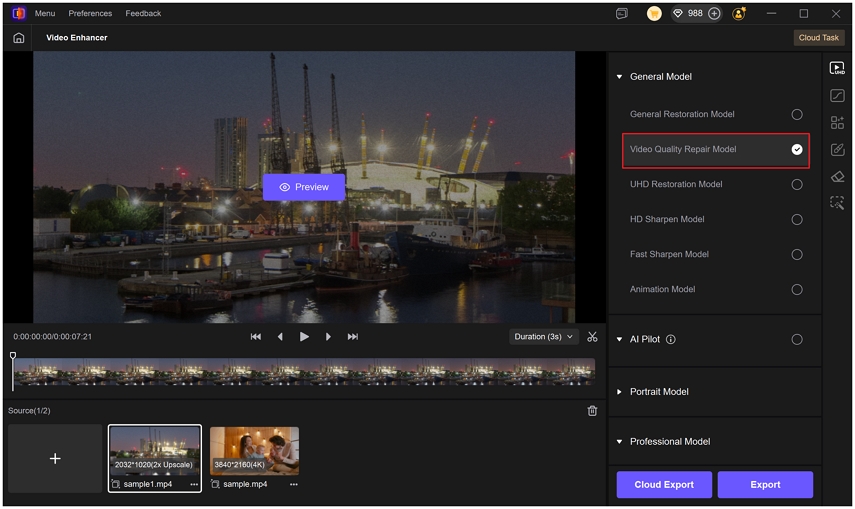
Task: Open the Preferences menu
Action: pos(90,14)
